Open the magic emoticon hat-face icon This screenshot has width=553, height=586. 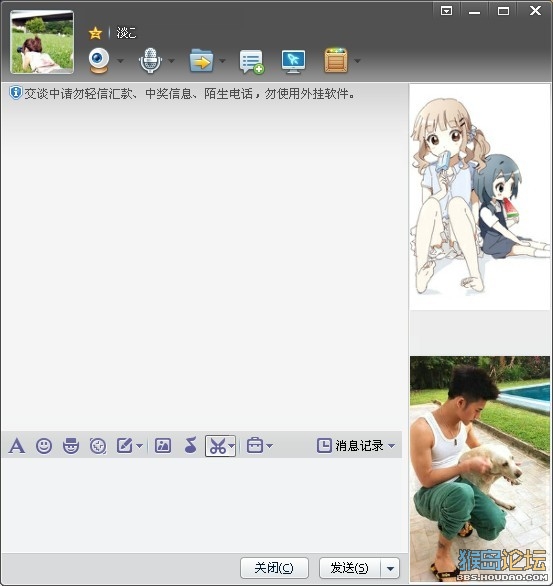coord(71,445)
